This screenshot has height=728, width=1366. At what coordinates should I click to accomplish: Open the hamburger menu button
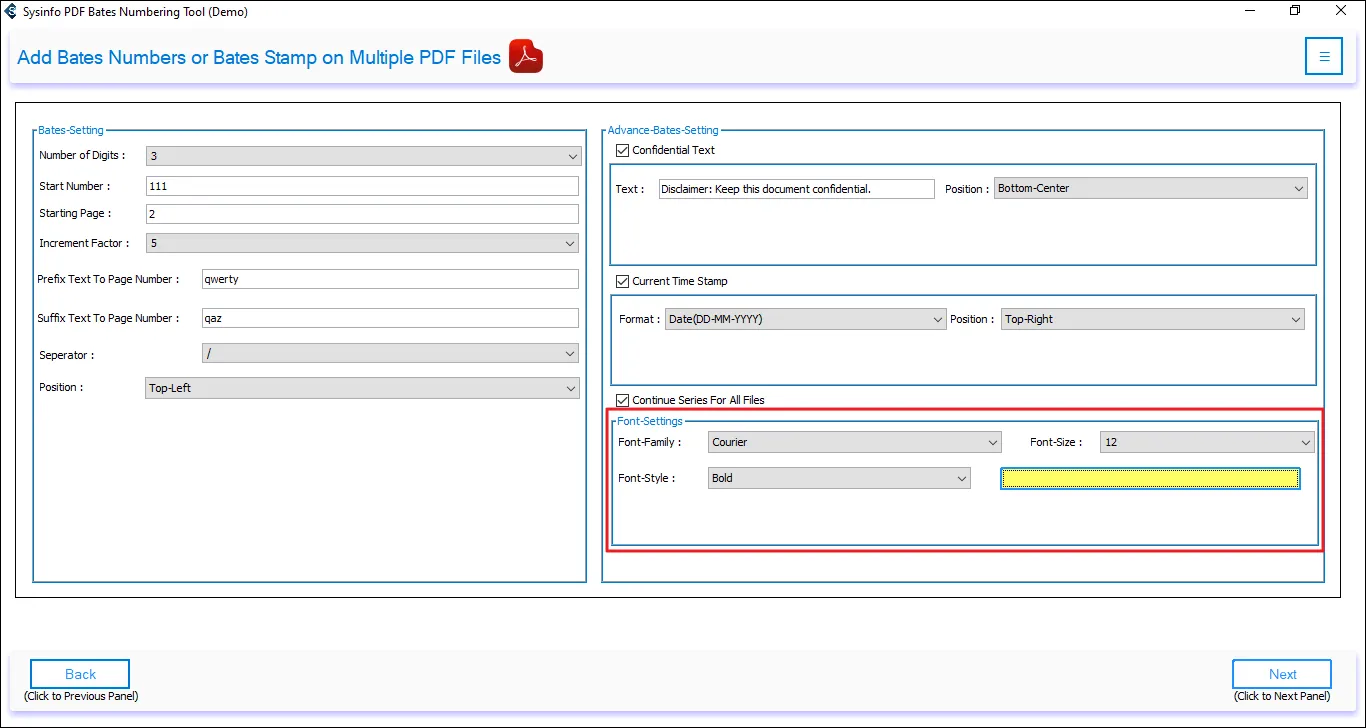tap(1323, 57)
